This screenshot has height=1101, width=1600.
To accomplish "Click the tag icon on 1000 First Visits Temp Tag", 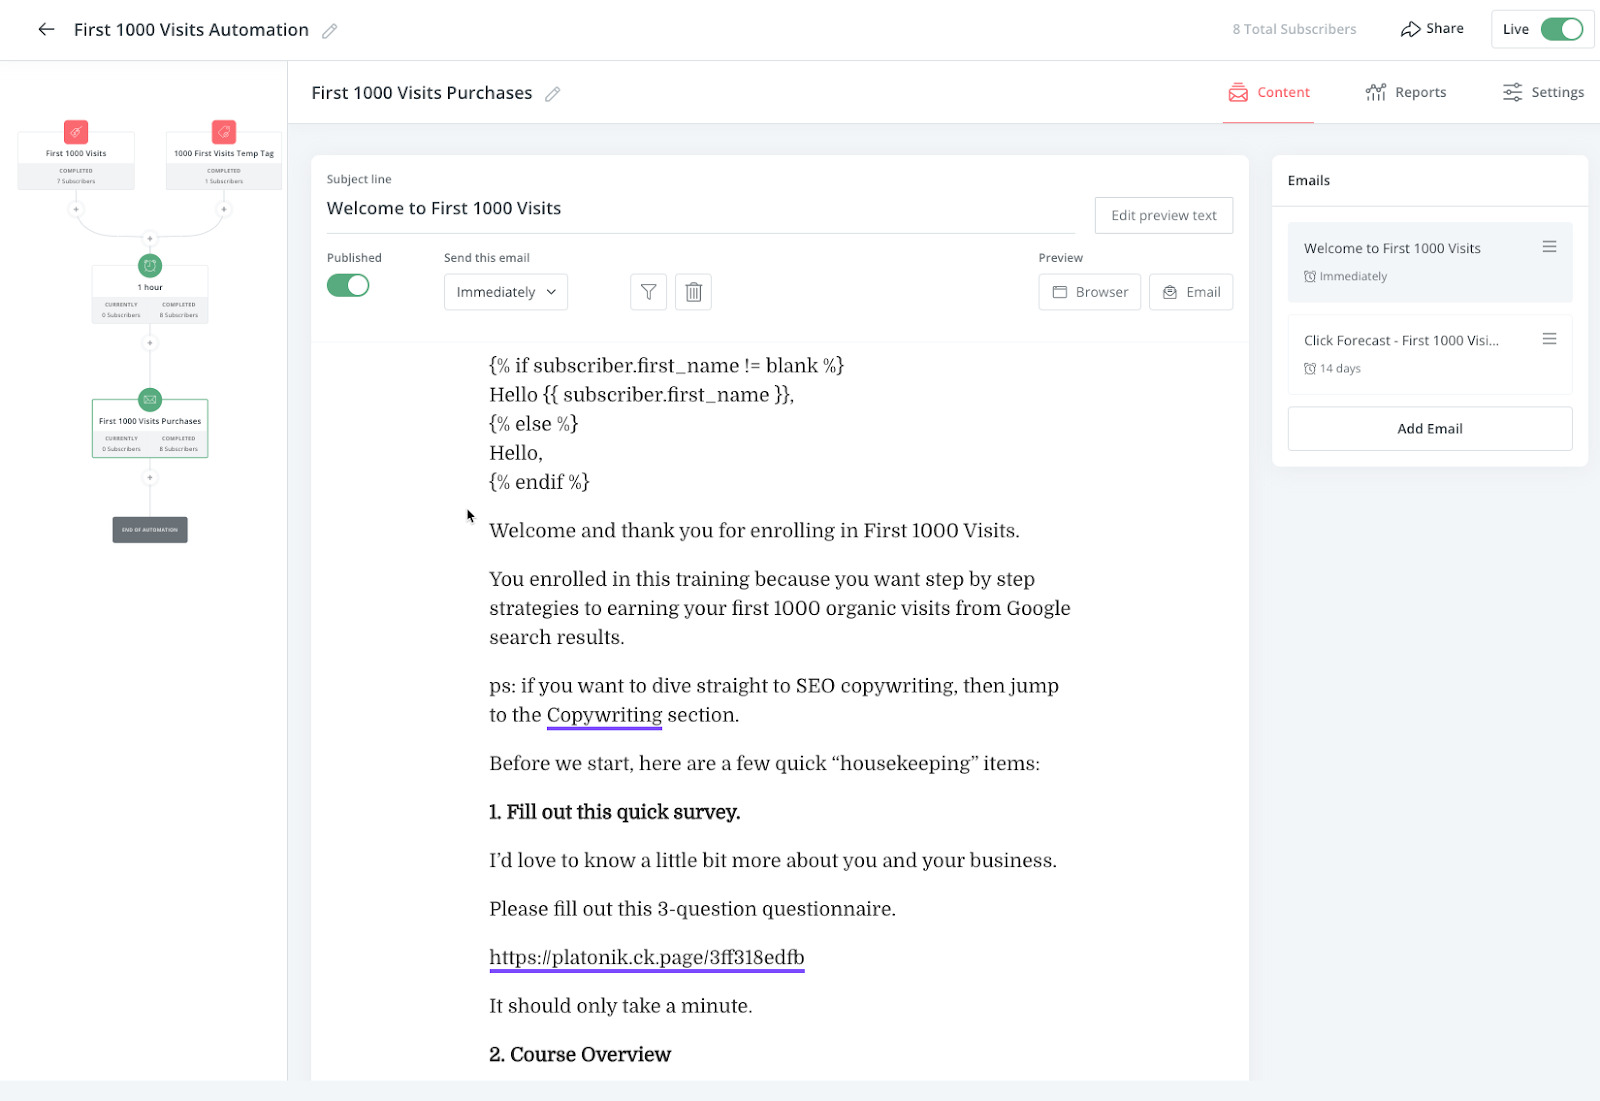I will (x=222, y=131).
